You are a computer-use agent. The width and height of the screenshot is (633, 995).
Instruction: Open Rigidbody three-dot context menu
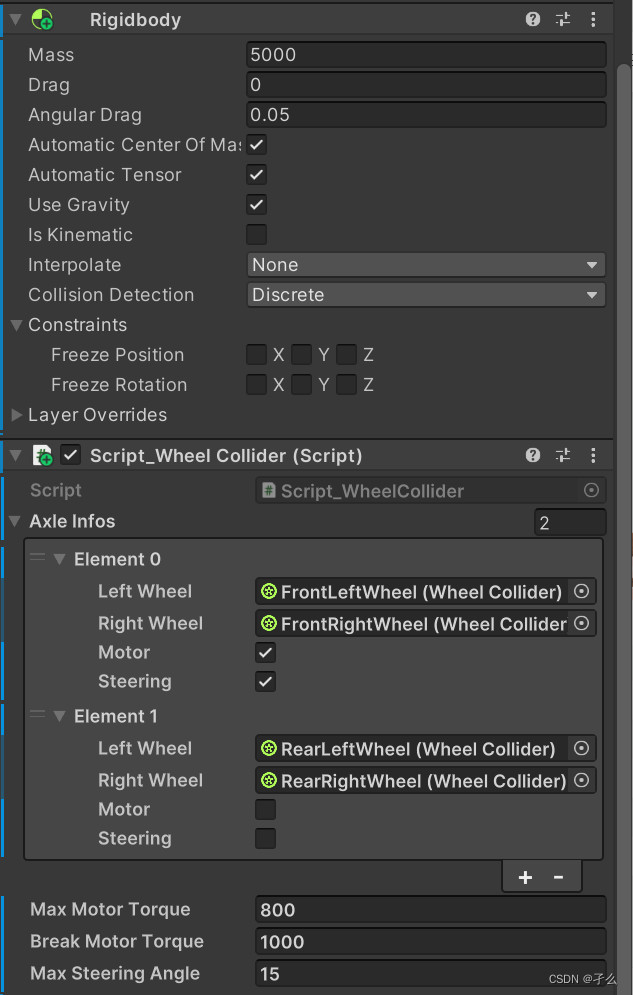[594, 19]
